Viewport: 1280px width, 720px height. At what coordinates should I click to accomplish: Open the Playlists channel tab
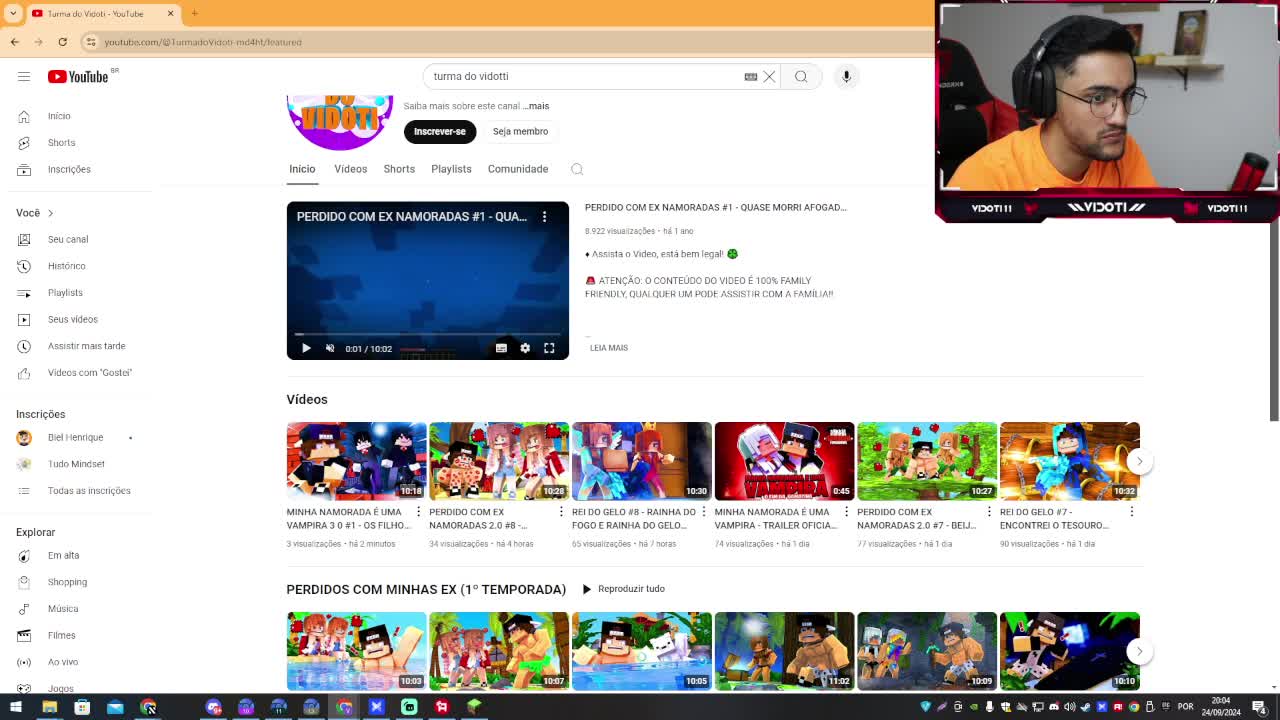coord(451,169)
